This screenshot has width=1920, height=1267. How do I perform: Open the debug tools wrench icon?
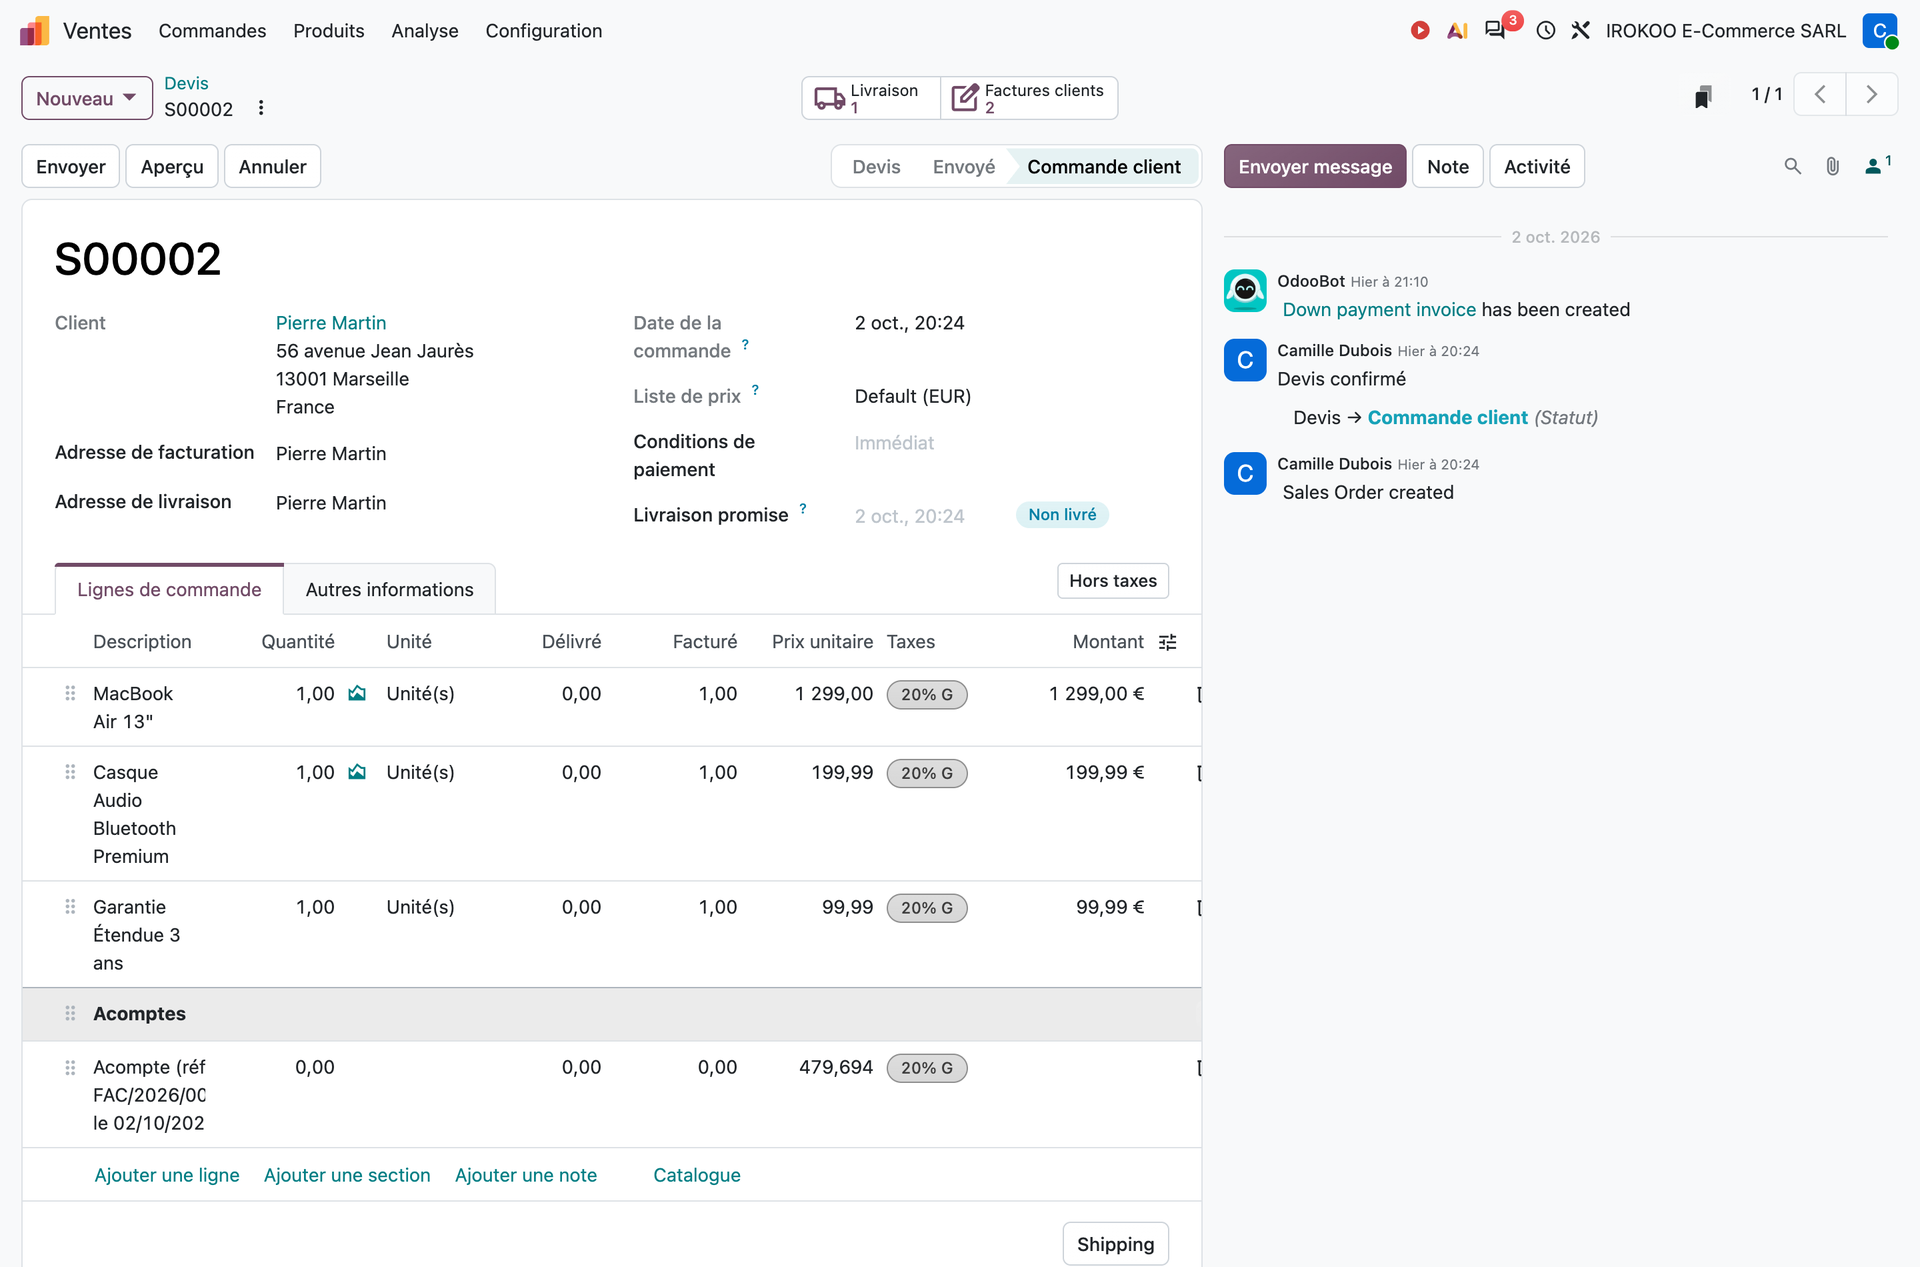coord(1581,31)
